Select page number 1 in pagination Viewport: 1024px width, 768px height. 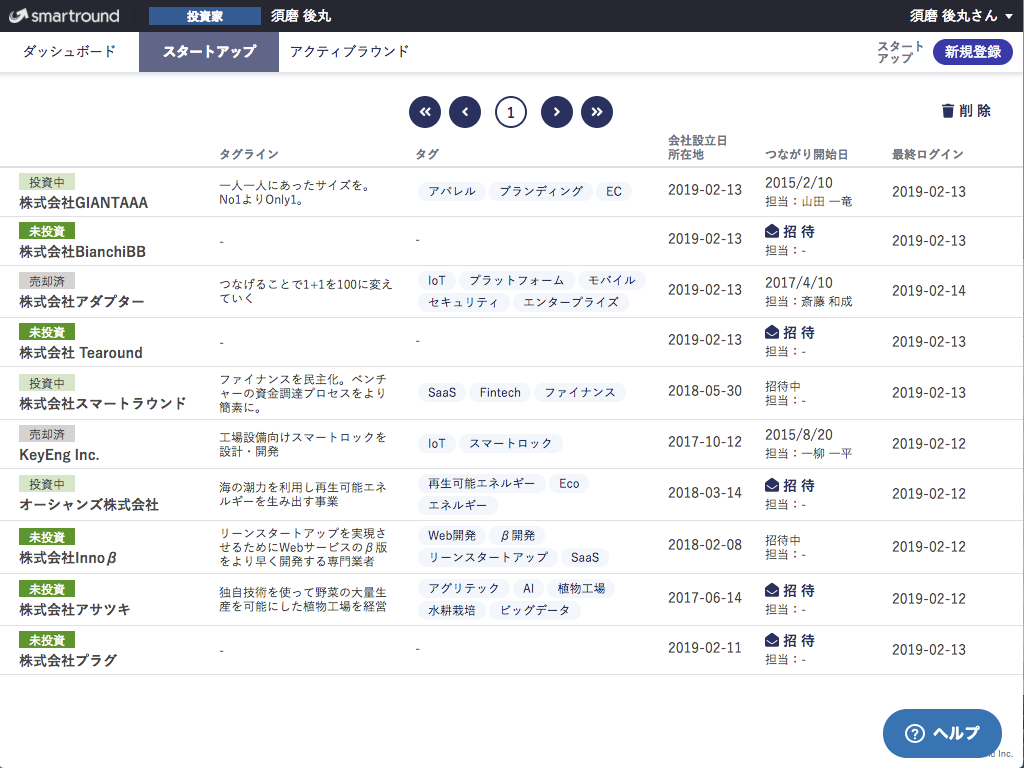coord(511,112)
